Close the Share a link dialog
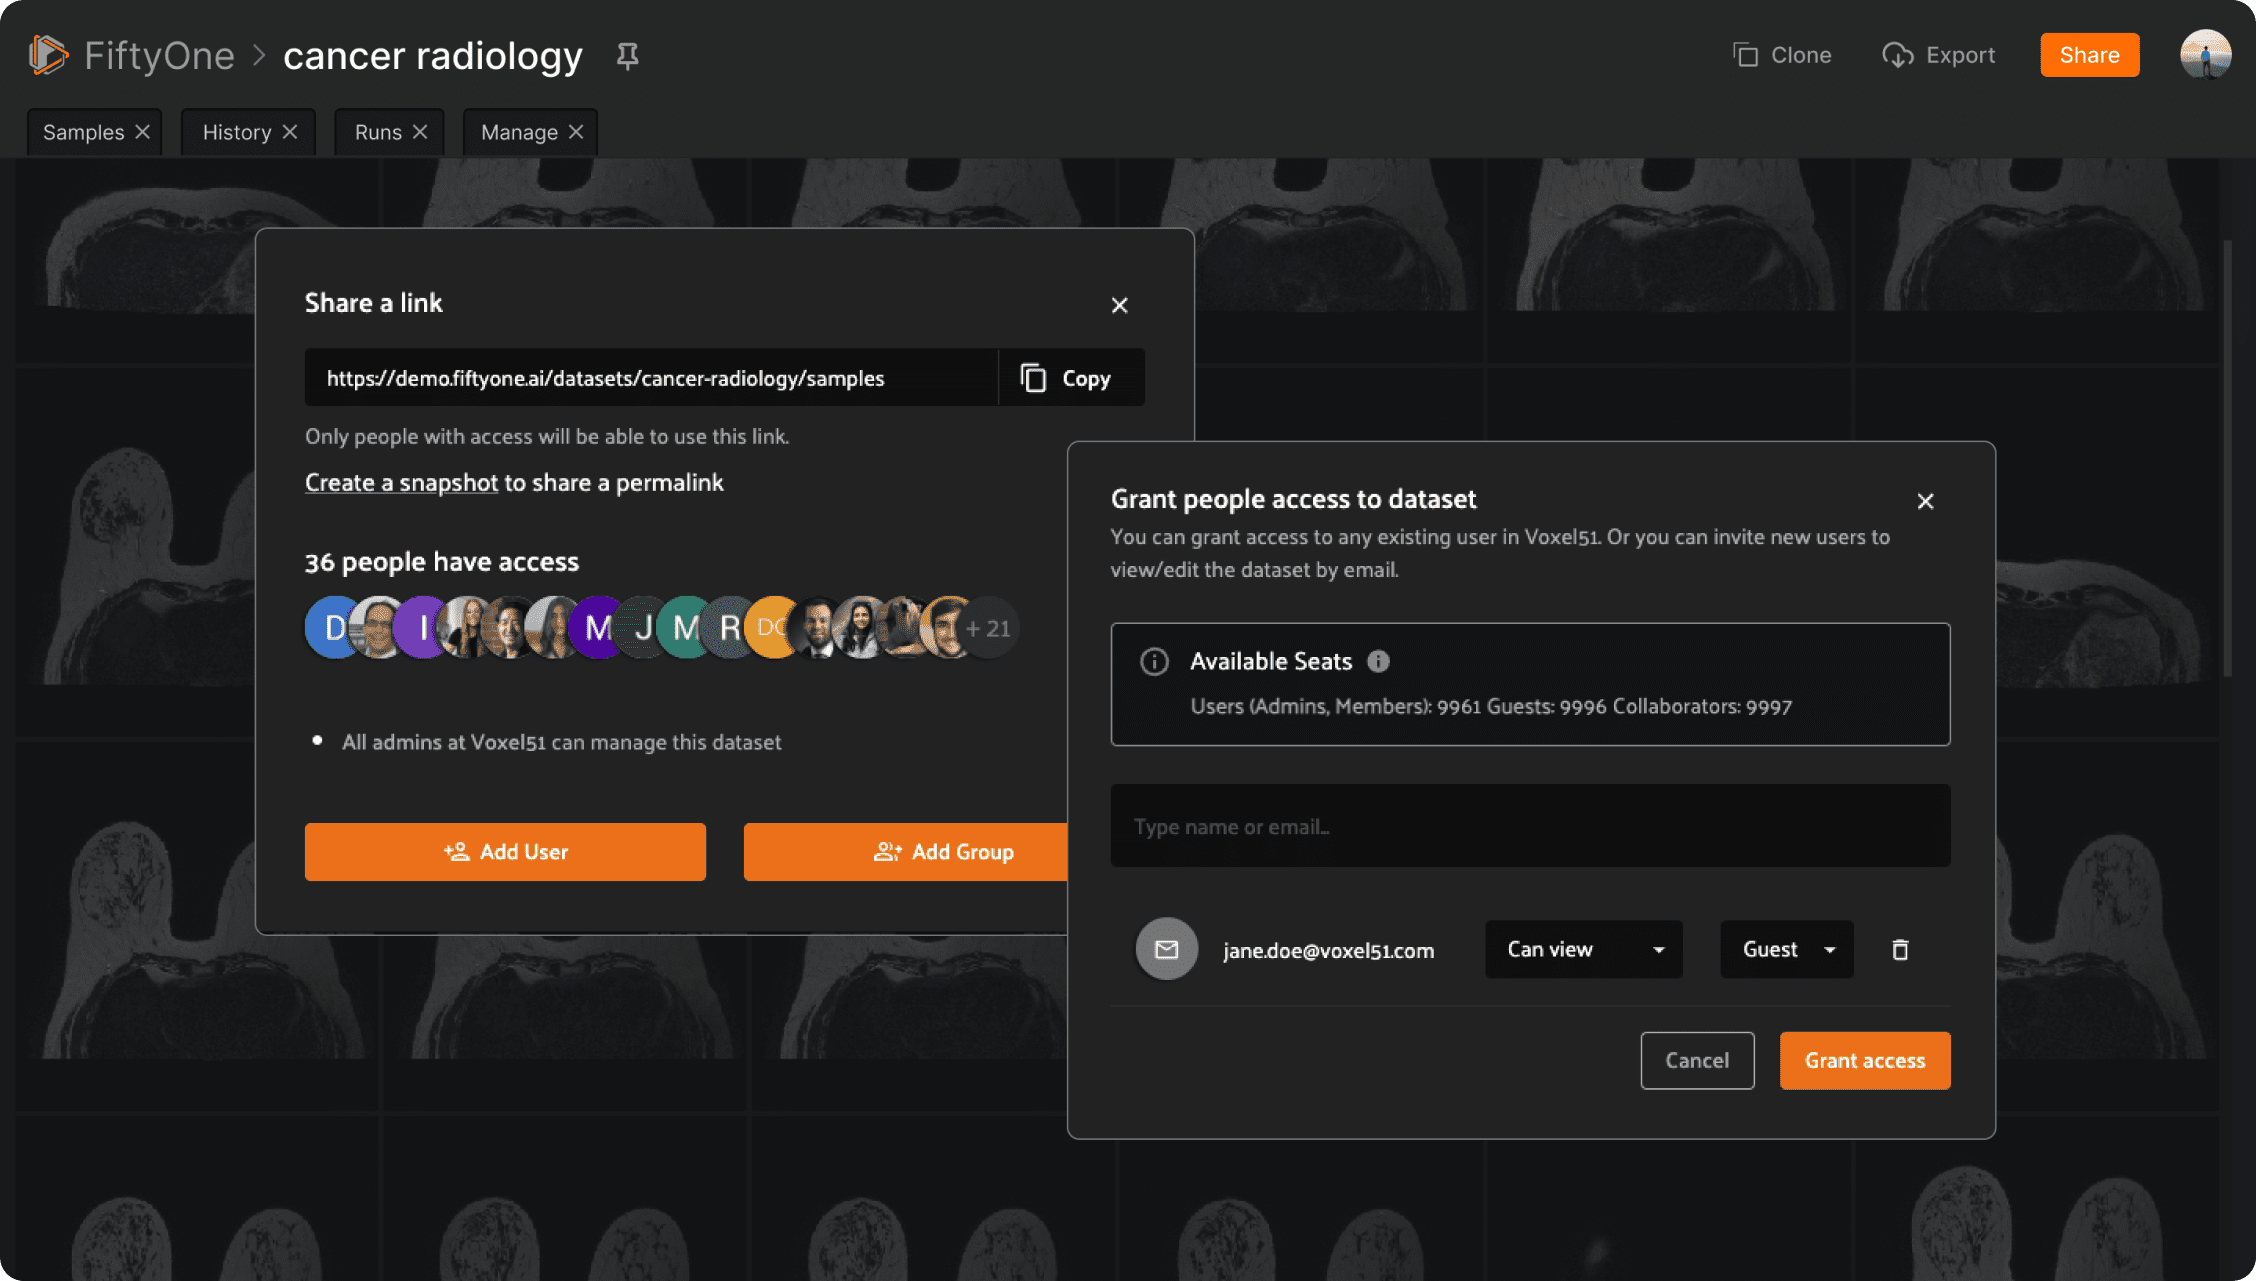 [1119, 305]
